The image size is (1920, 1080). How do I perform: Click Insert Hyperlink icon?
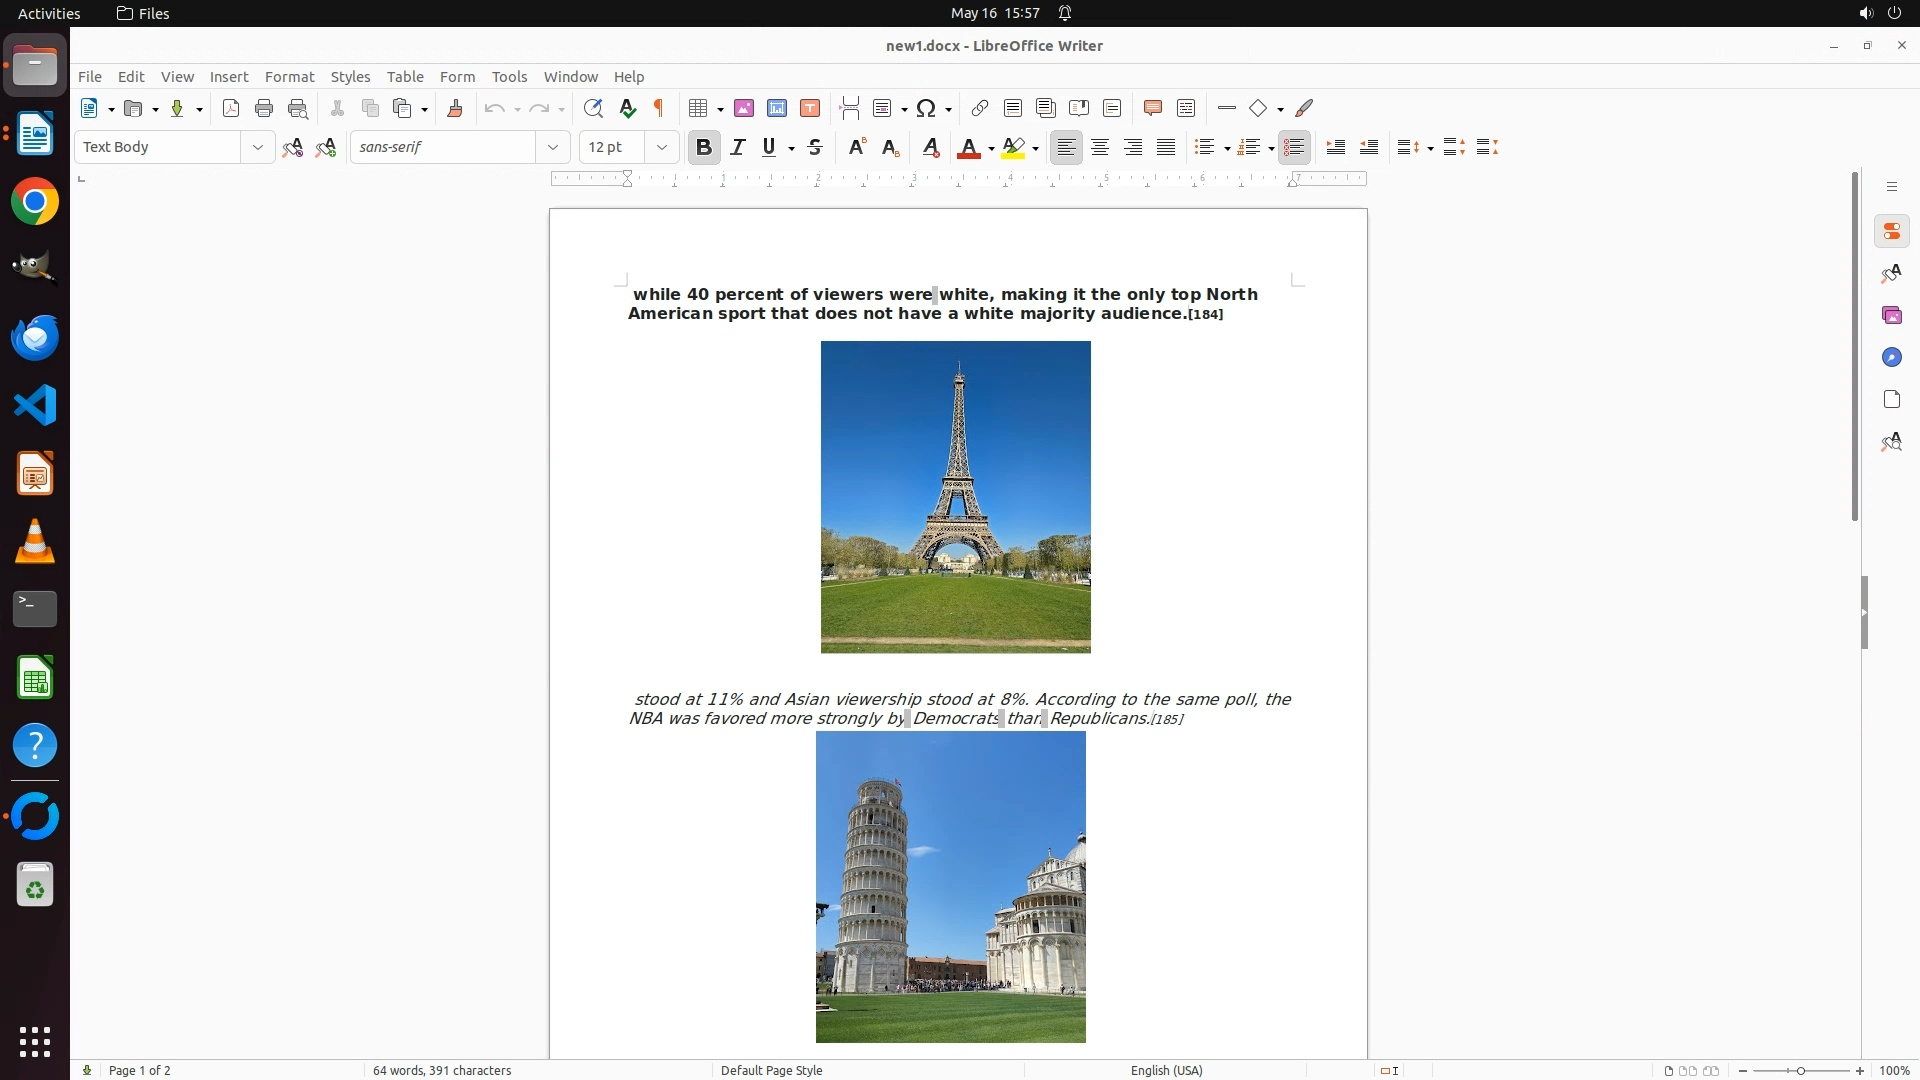pos(980,109)
